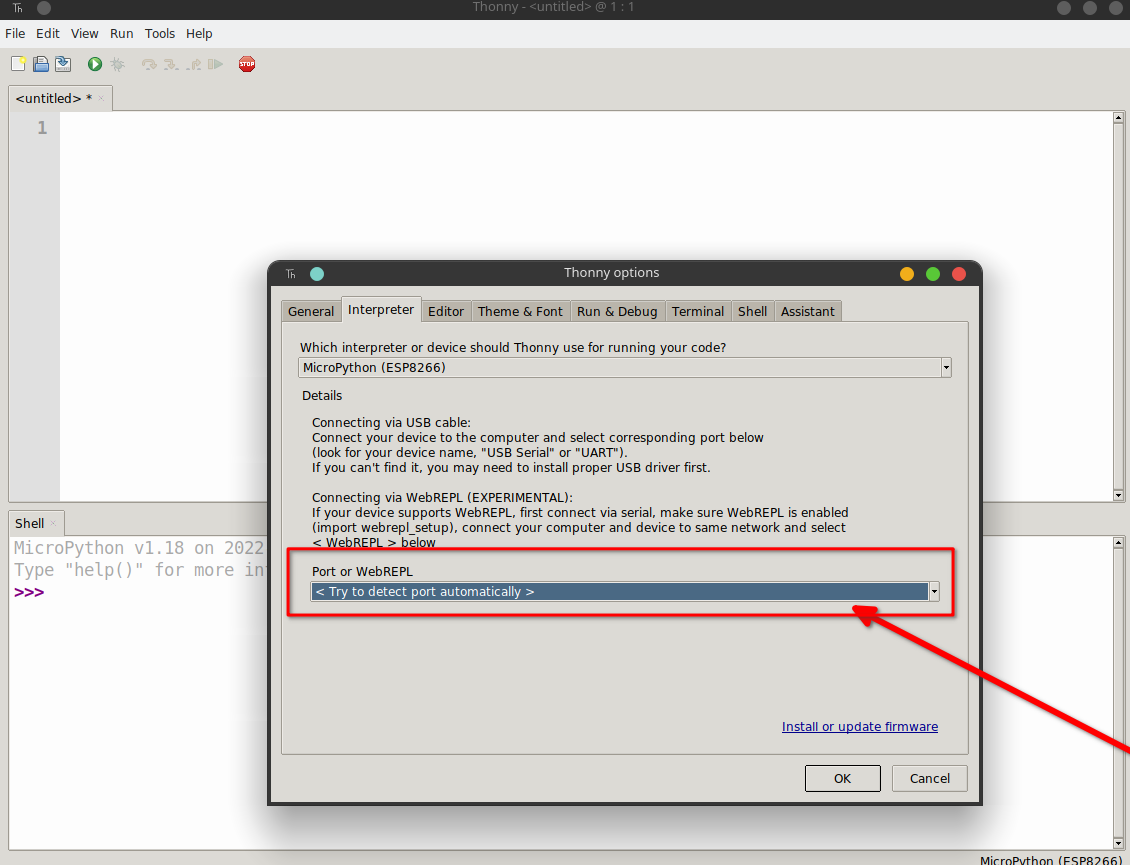Click the Thonny logo icon in the main title bar
Viewport: 1130px width, 865px height.
coord(18,8)
